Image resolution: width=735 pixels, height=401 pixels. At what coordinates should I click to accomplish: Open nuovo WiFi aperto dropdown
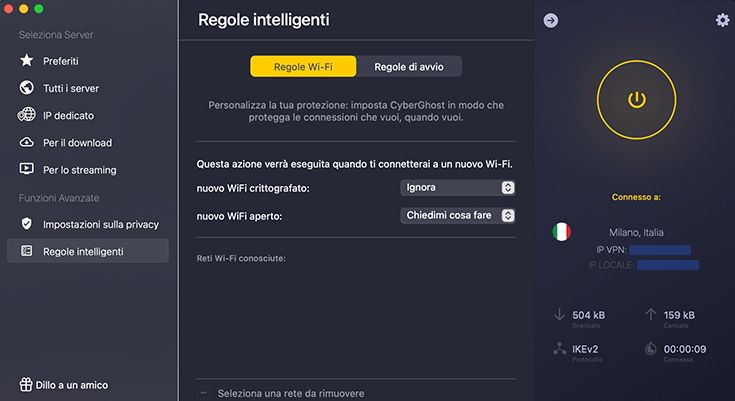pyautogui.click(x=458, y=215)
